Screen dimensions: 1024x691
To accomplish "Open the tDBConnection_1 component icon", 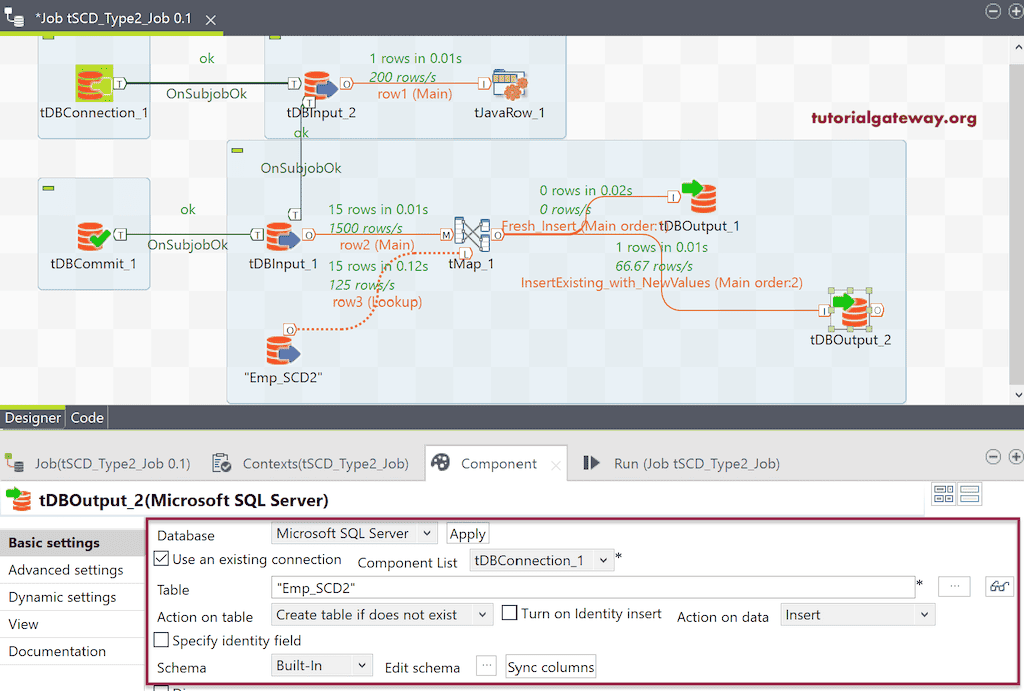I will point(94,85).
